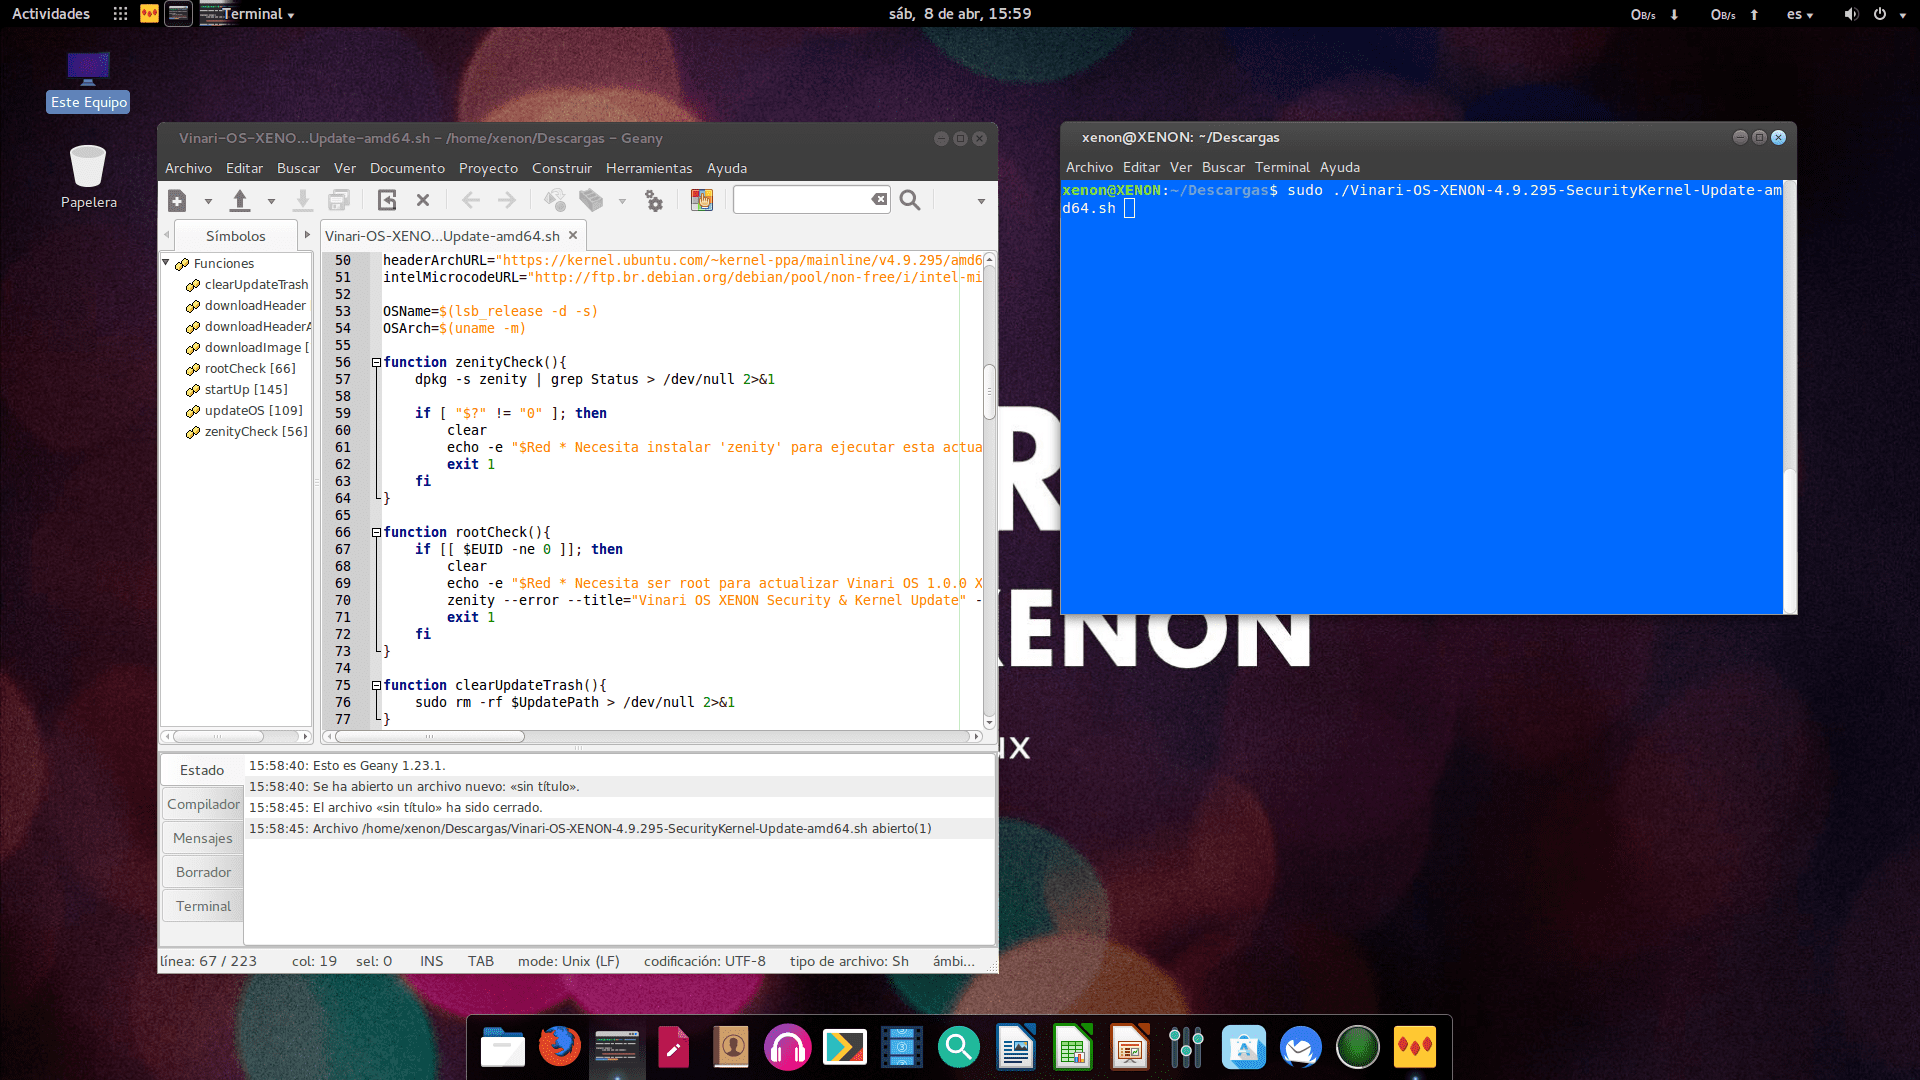Screen dimensions: 1920x1080
Task: Open the Papelera trash desktop icon
Action: (x=88, y=177)
